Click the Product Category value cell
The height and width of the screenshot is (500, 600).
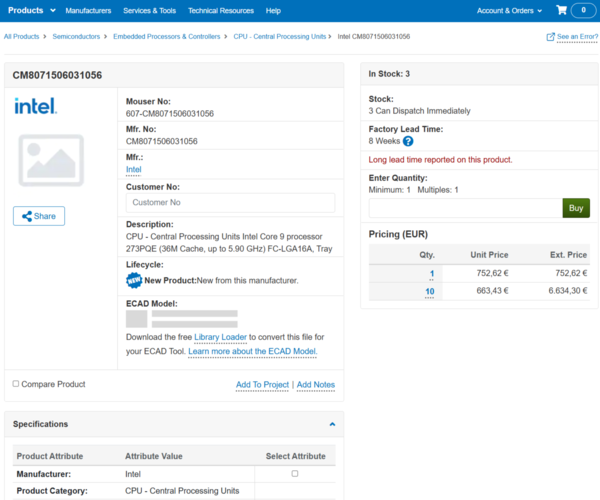click(182, 491)
